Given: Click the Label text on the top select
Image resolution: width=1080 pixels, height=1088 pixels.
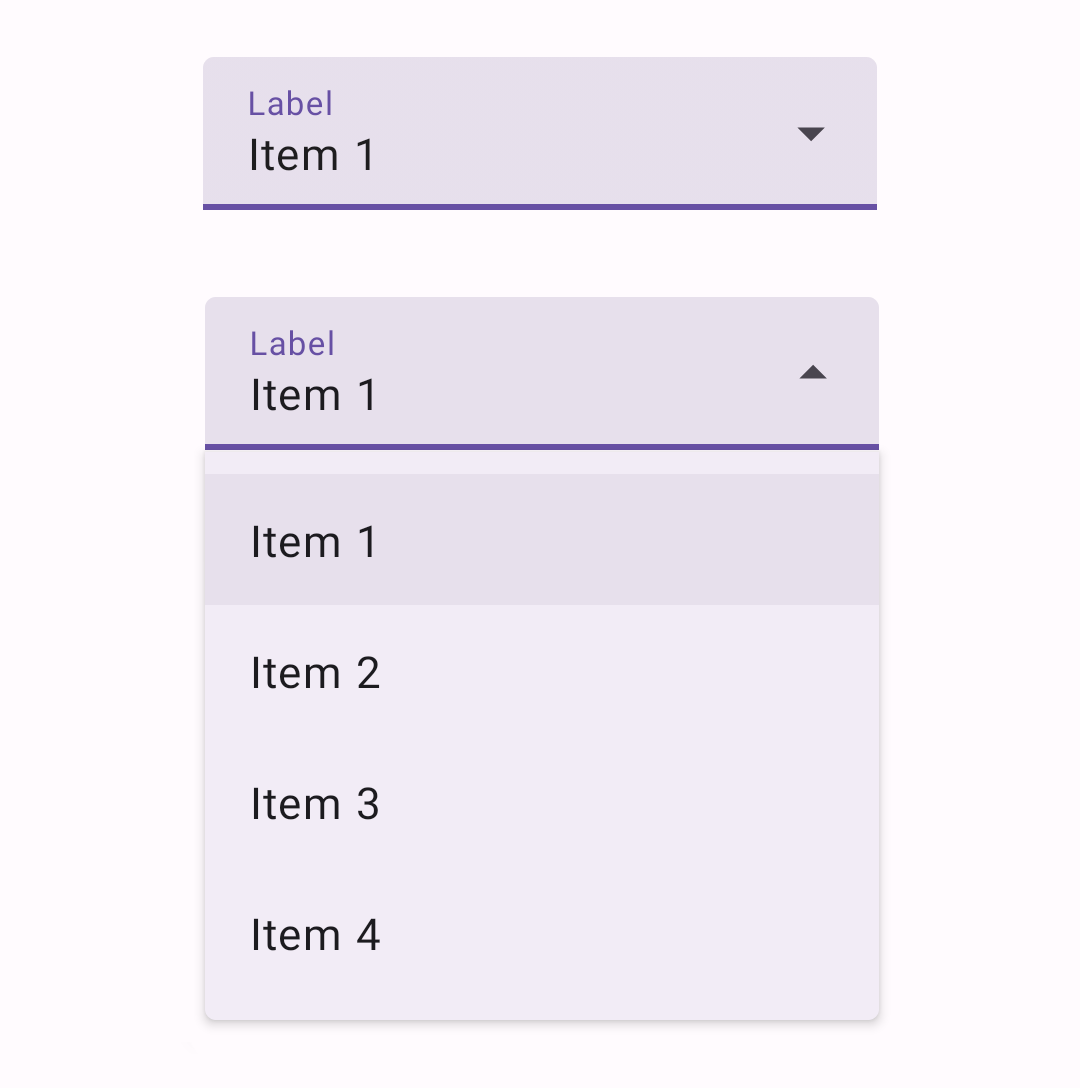Looking at the screenshot, I should click(x=290, y=103).
